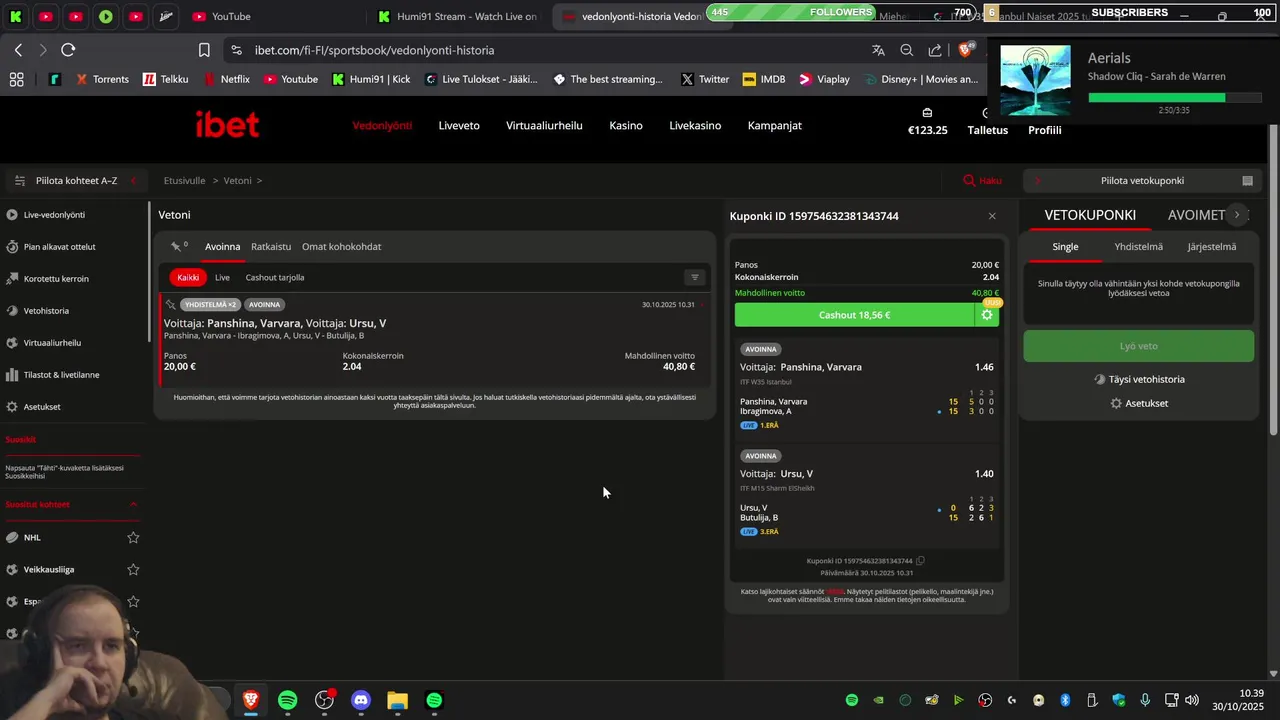The width and height of the screenshot is (1280, 720).
Task: Select Single bet type
Action: (1065, 247)
